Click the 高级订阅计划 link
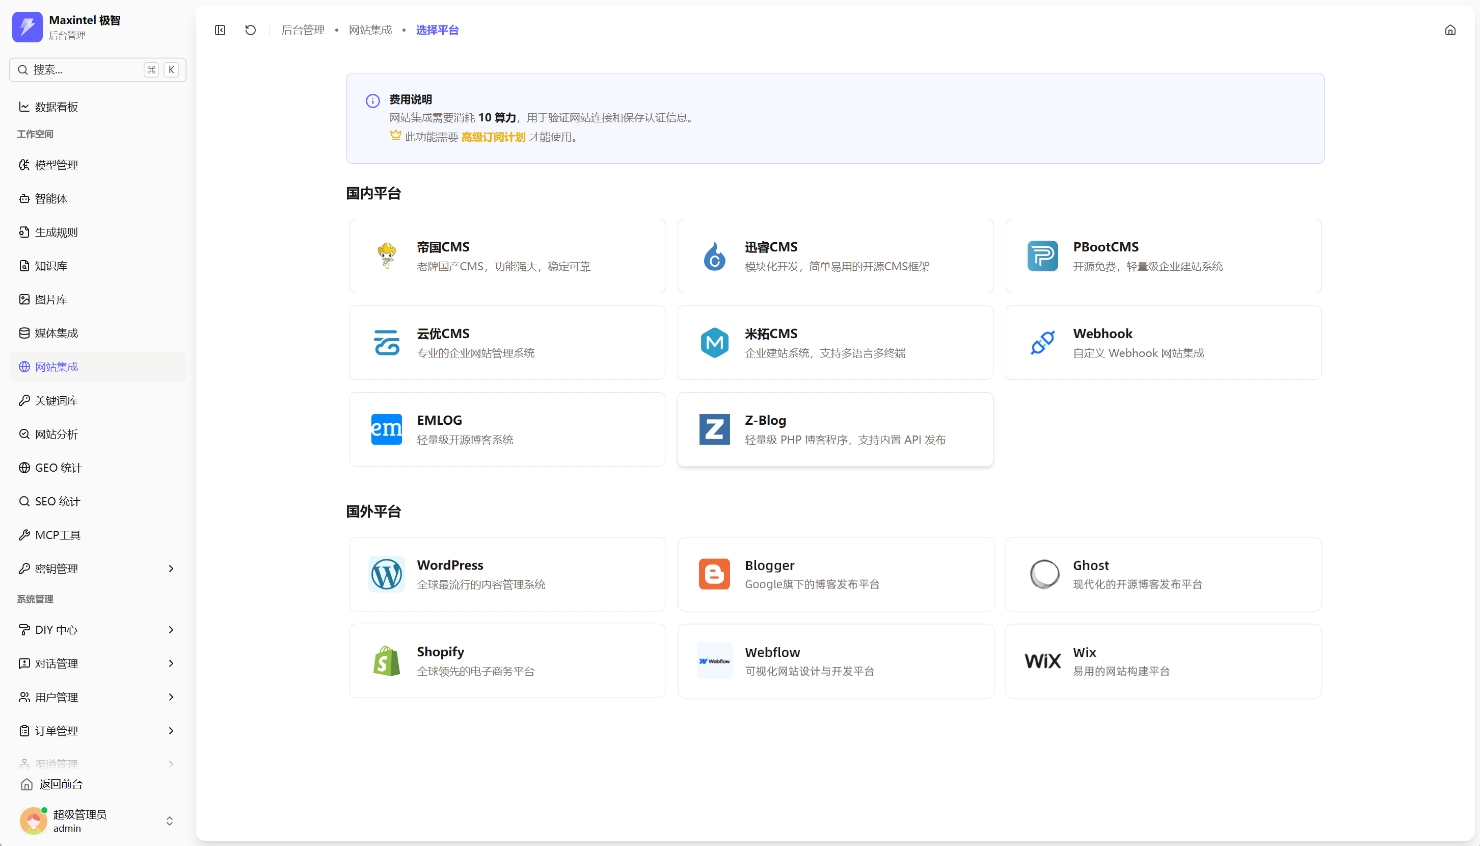The height and width of the screenshot is (846, 1480). click(493, 137)
